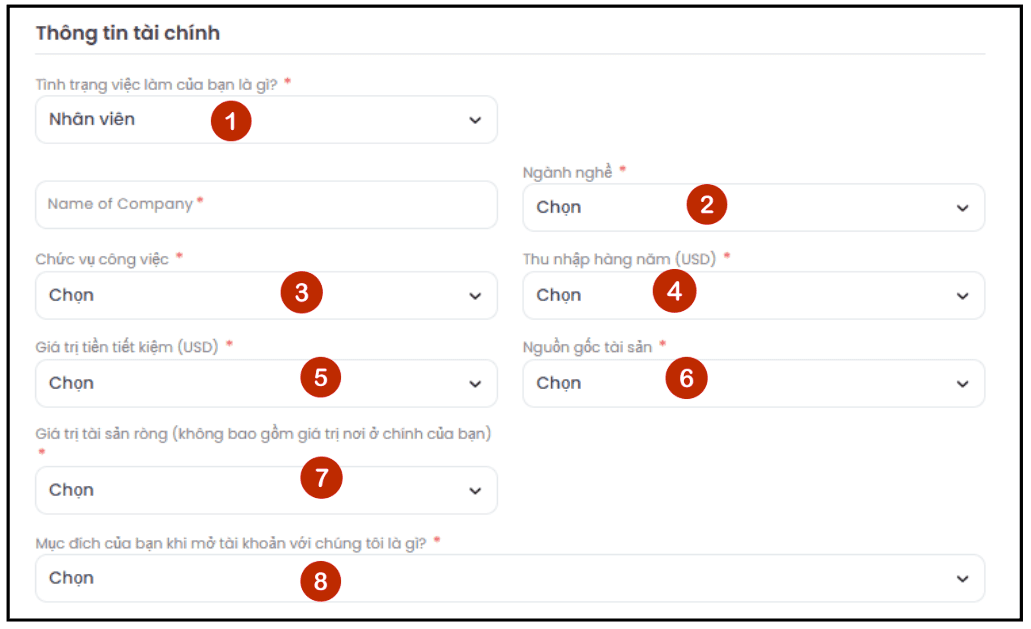Open the Giá trị tài sản ròng dropdown
The width and height of the screenshot is (1031, 629).
[266, 490]
